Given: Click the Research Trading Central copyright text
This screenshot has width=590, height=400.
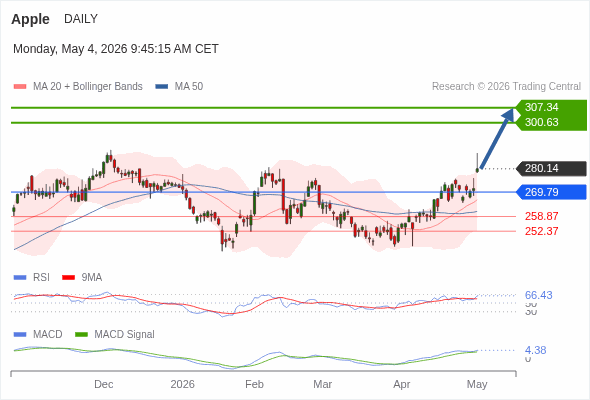Looking at the screenshot, I should coord(506,87).
